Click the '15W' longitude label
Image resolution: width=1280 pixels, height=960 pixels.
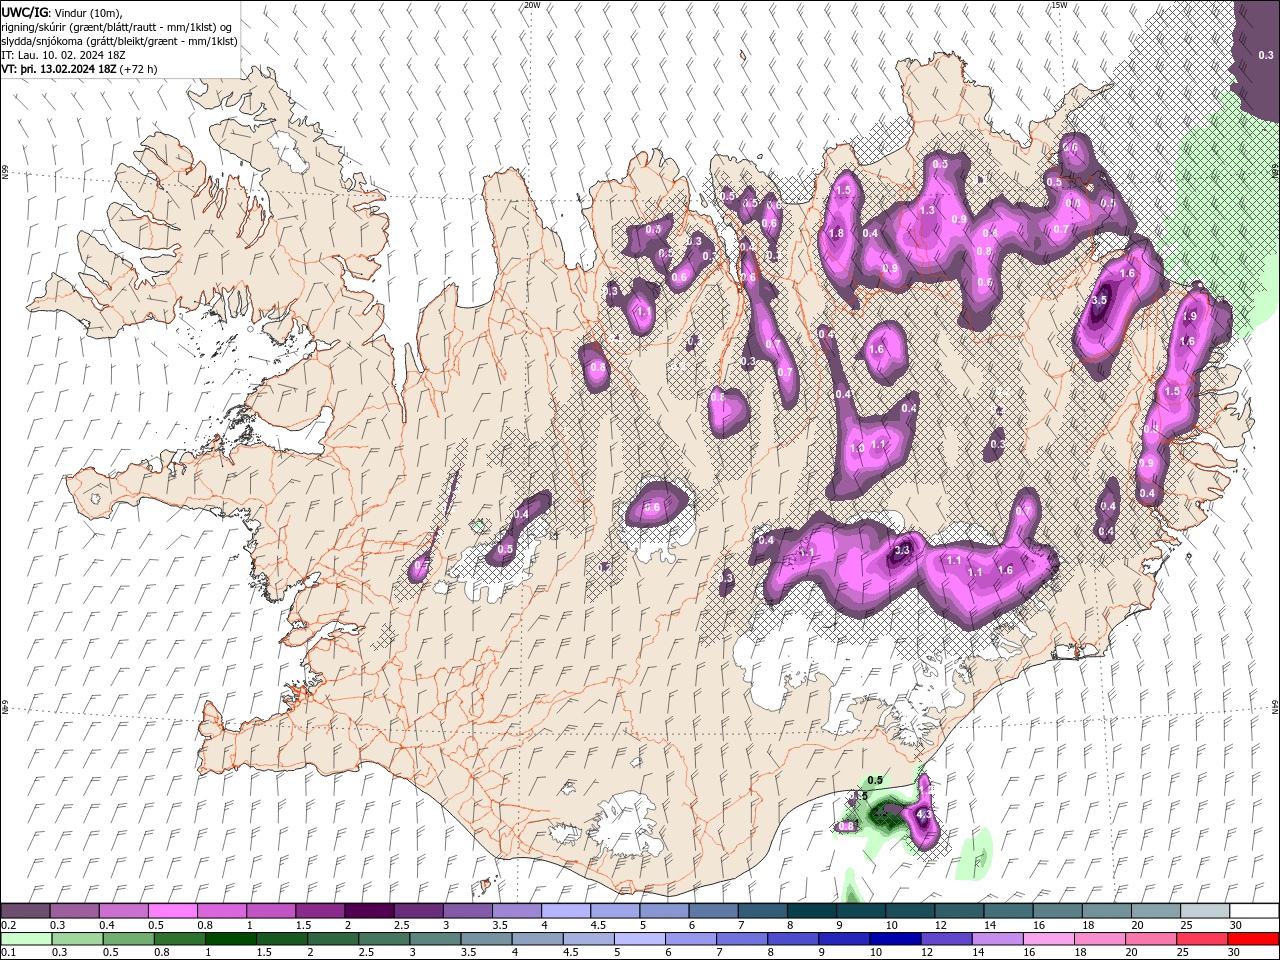point(1058,5)
